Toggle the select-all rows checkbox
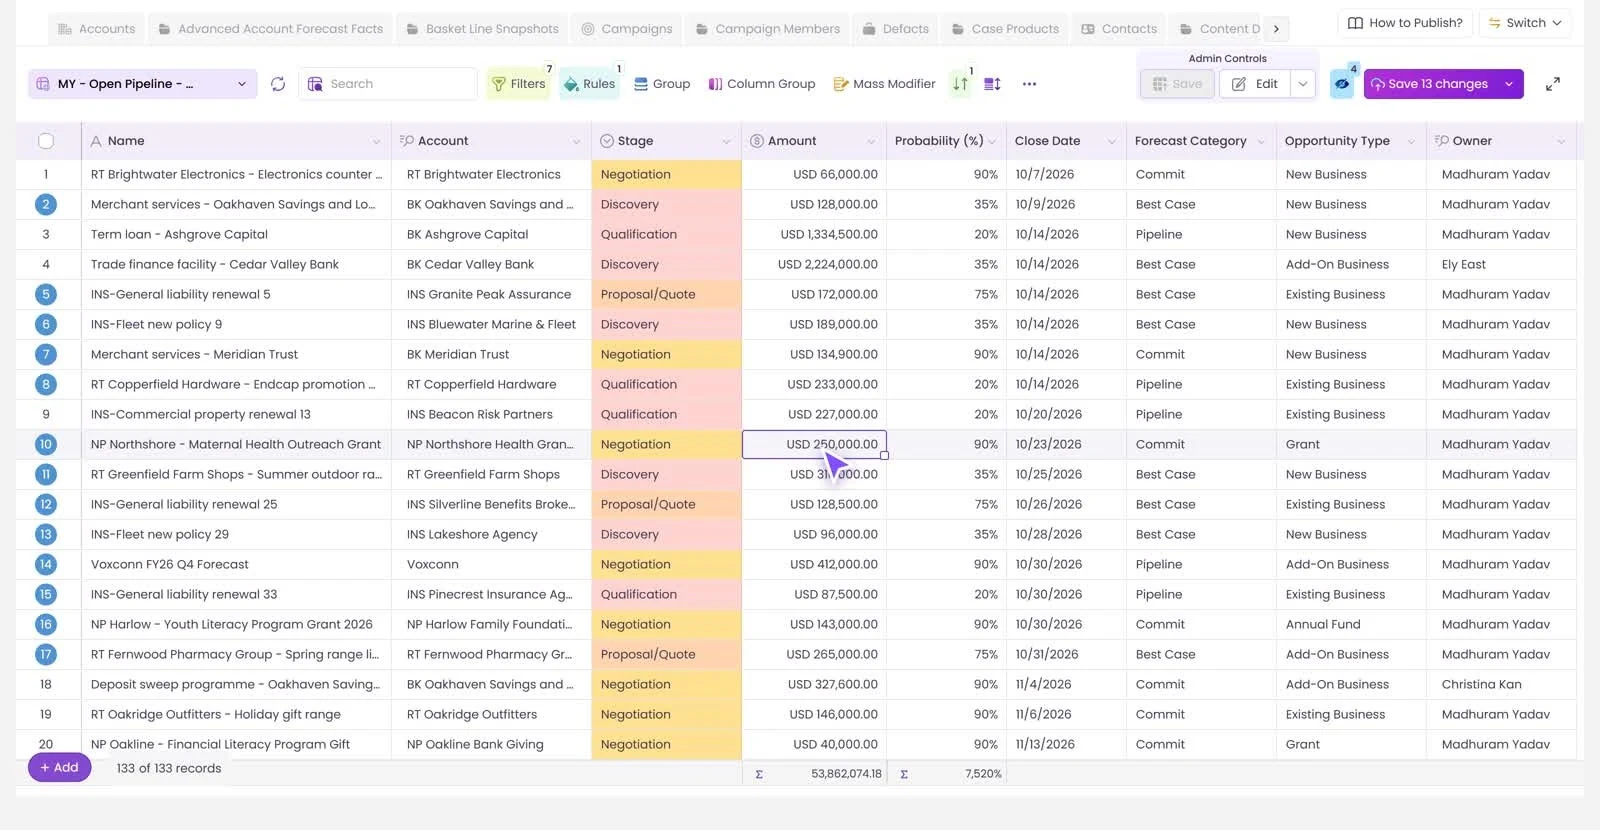 click(x=46, y=141)
